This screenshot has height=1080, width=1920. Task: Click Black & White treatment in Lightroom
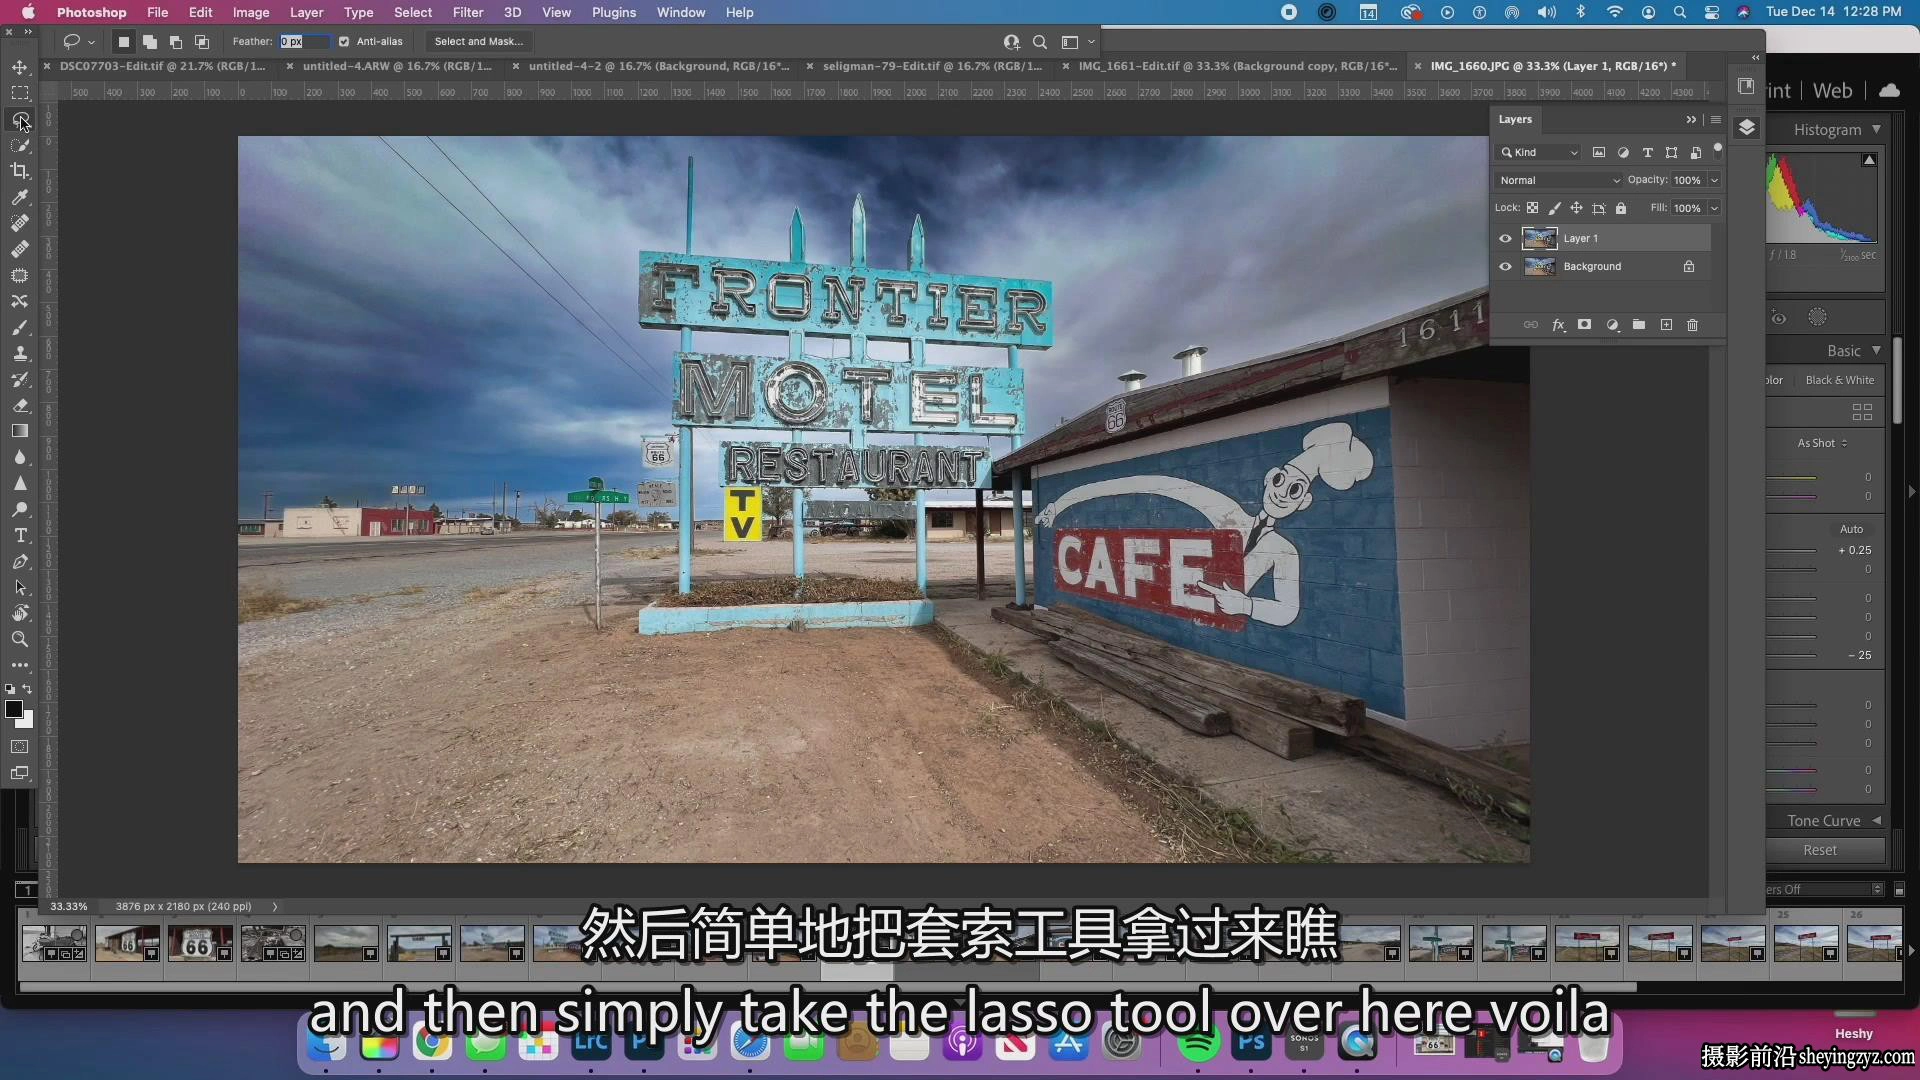1840,380
